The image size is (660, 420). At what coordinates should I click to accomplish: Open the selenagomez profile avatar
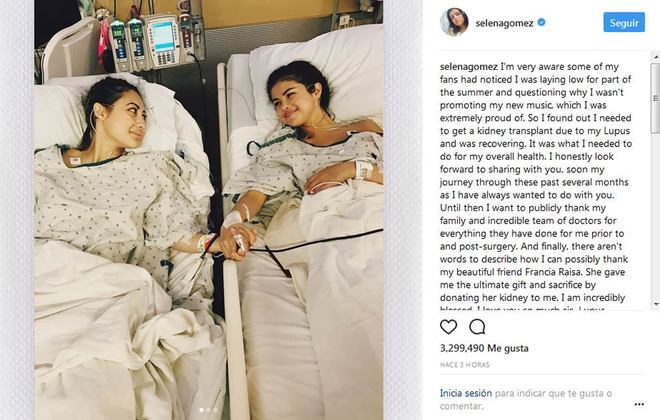point(454,22)
